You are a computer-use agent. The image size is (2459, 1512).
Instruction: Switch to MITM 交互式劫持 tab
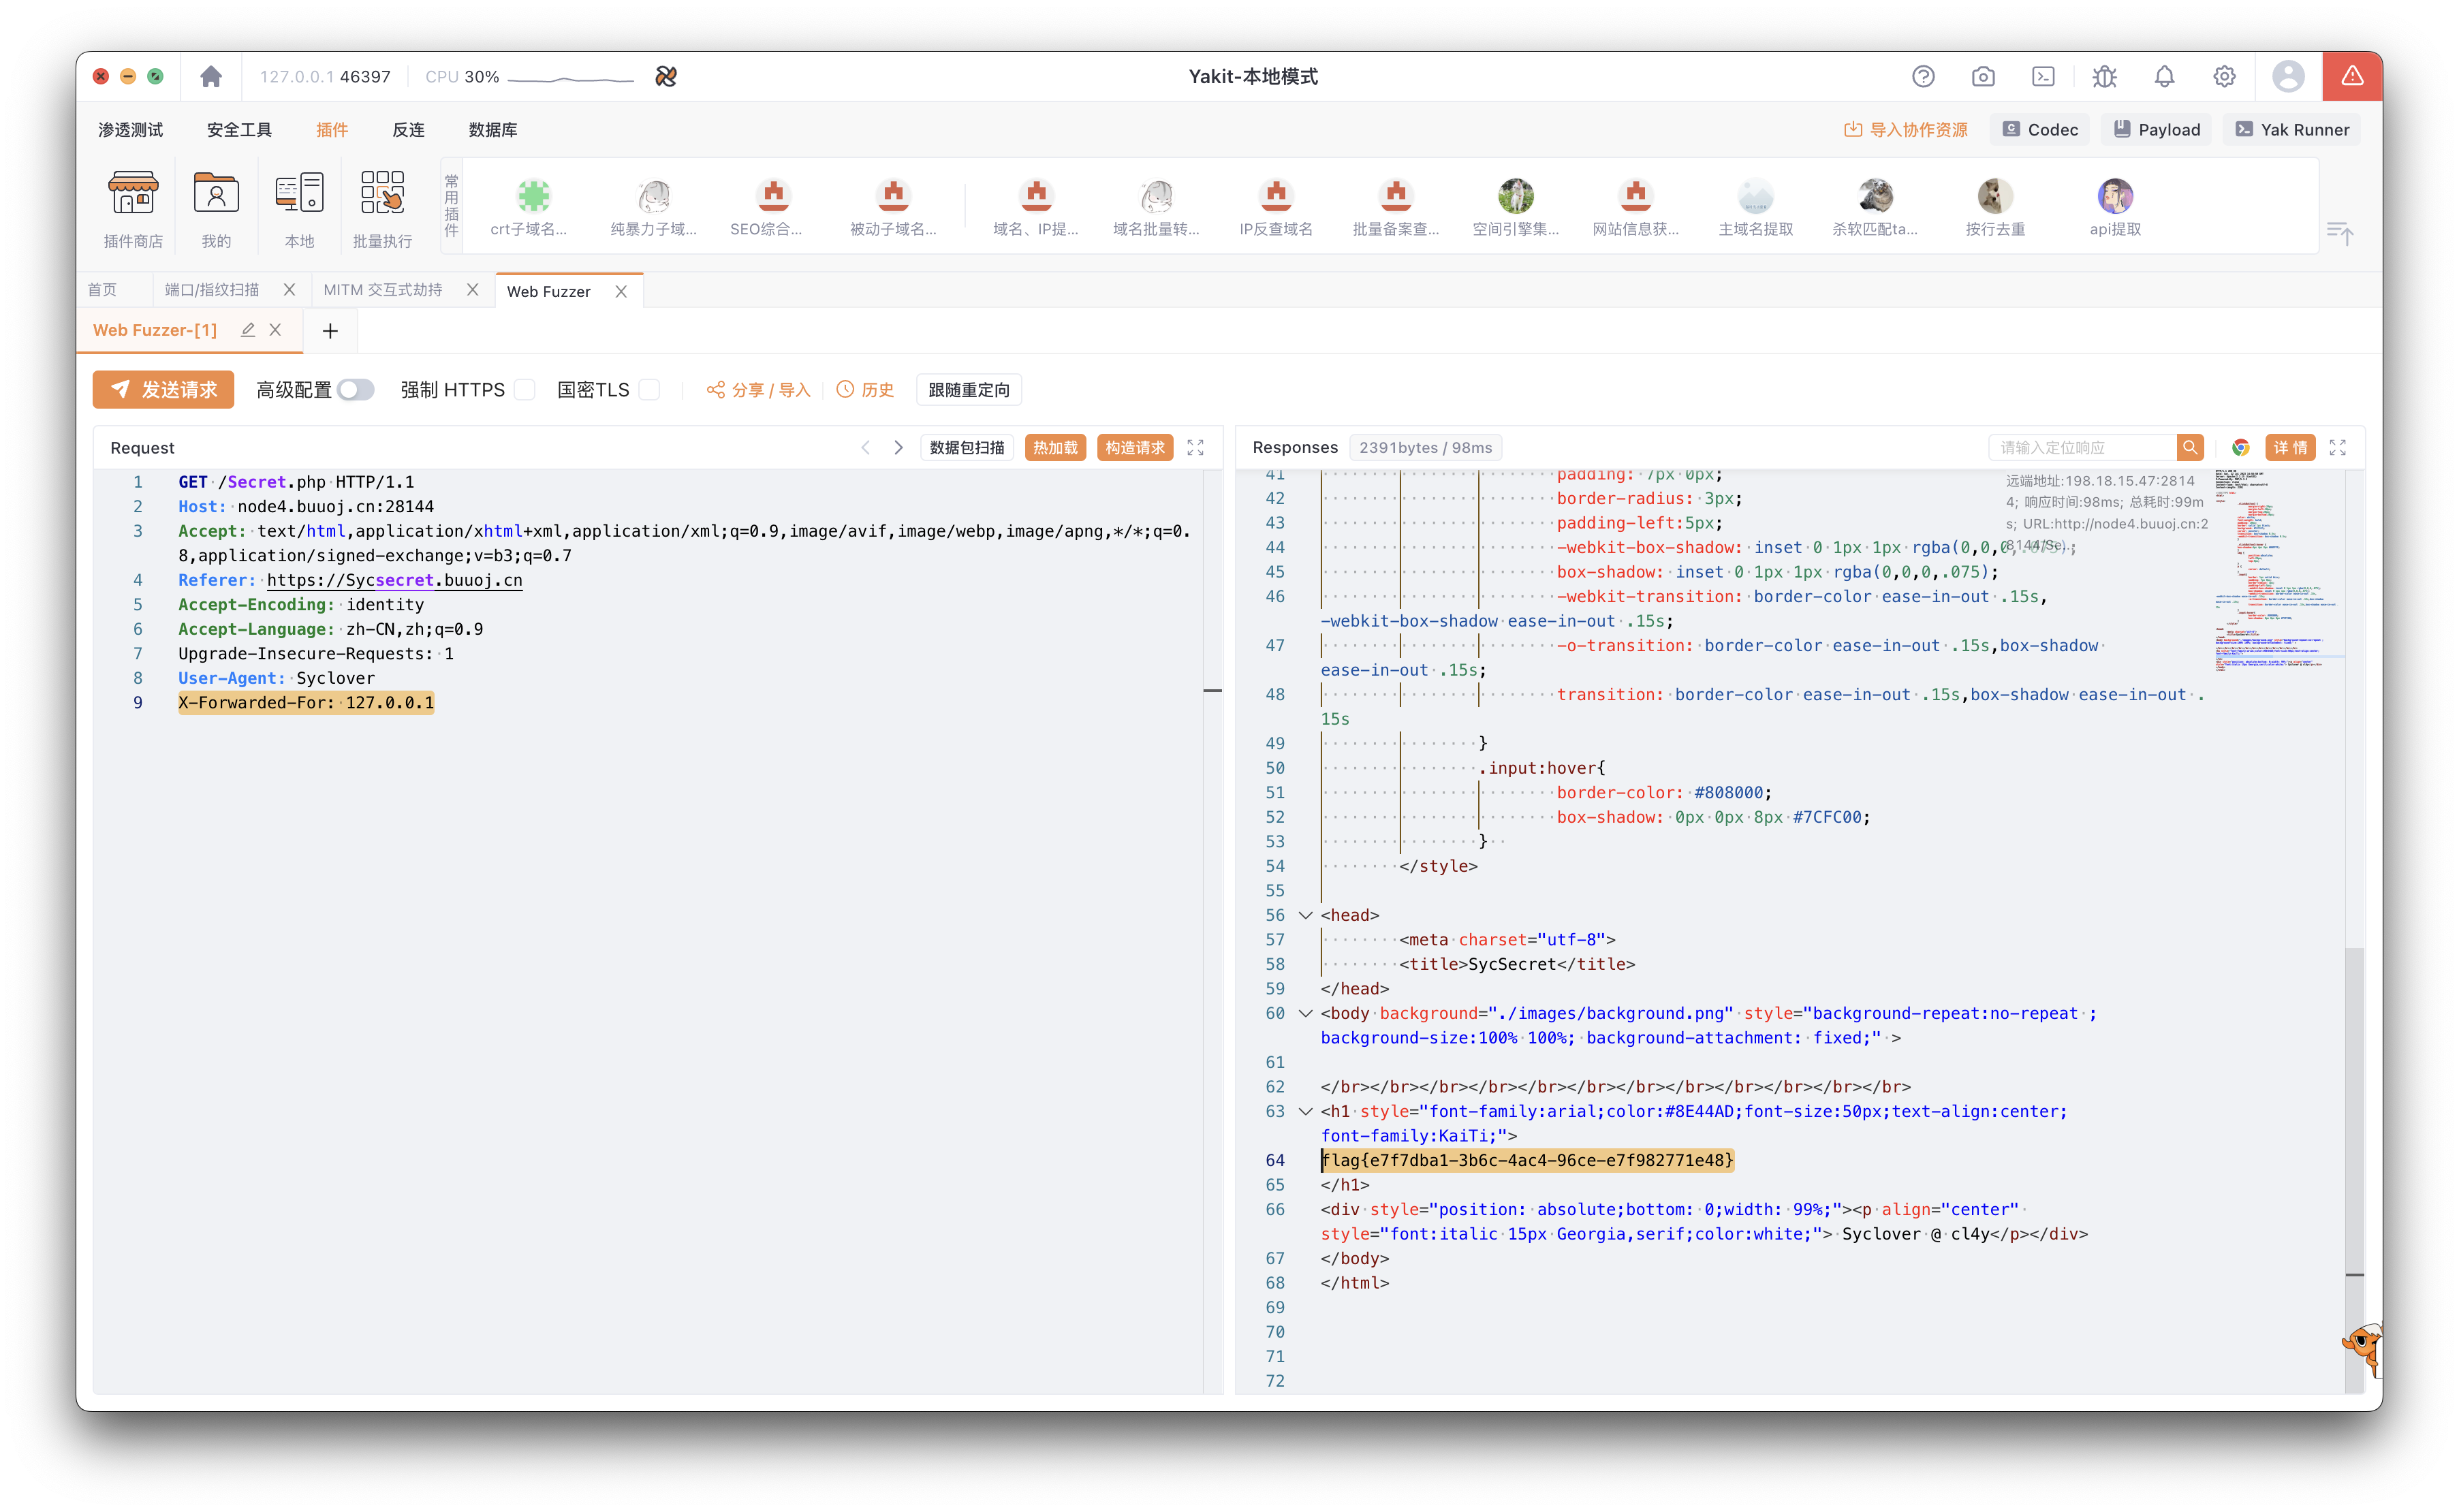383,290
